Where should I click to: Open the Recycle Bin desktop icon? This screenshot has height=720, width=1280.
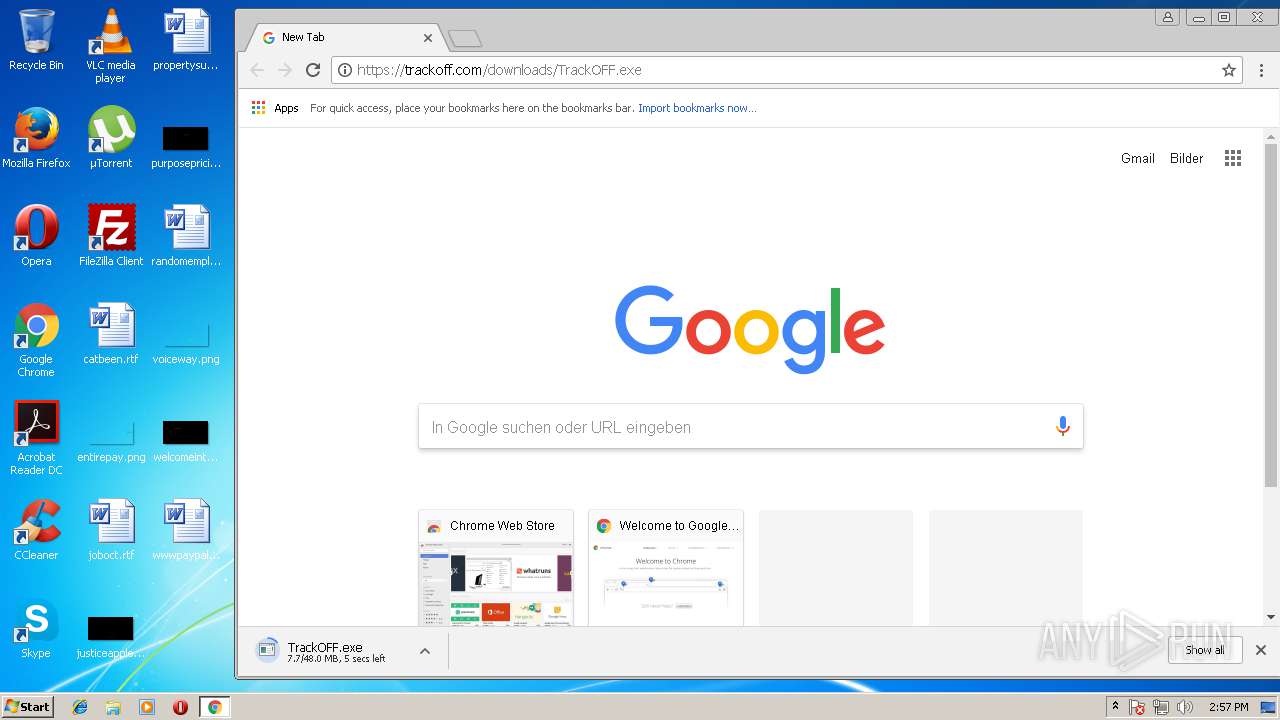point(36,40)
